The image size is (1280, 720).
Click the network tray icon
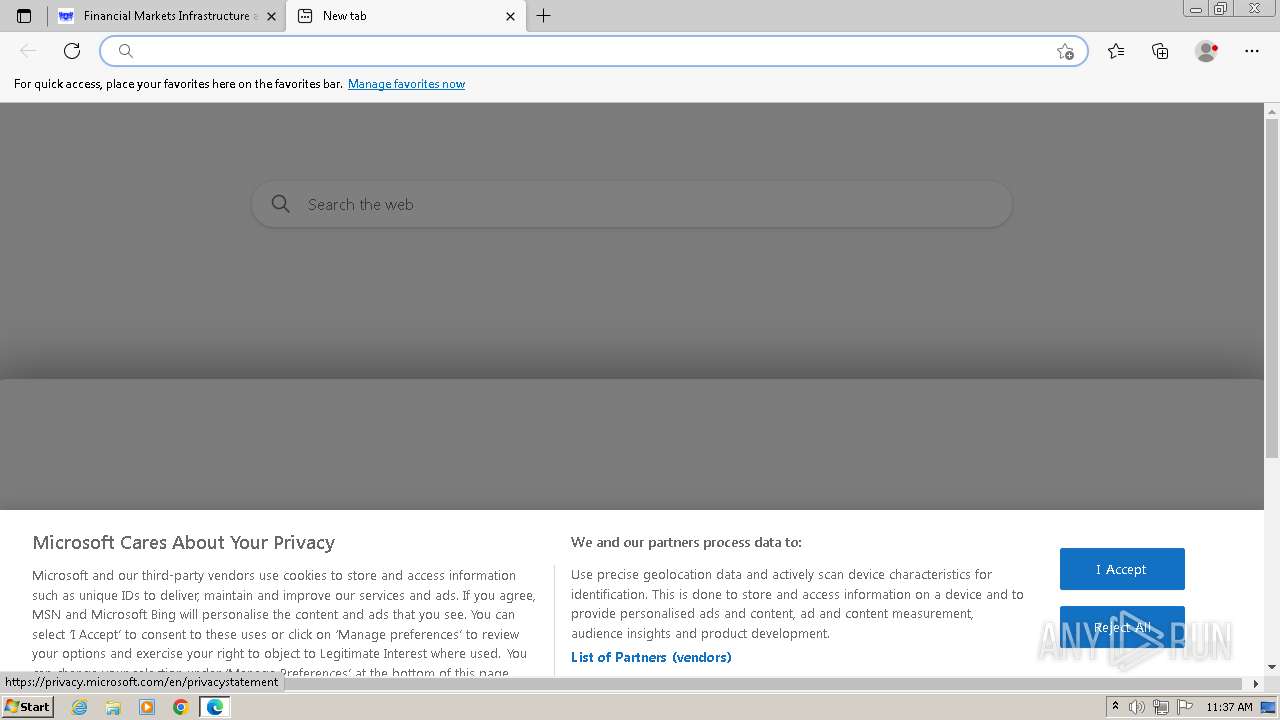[1161, 707]
